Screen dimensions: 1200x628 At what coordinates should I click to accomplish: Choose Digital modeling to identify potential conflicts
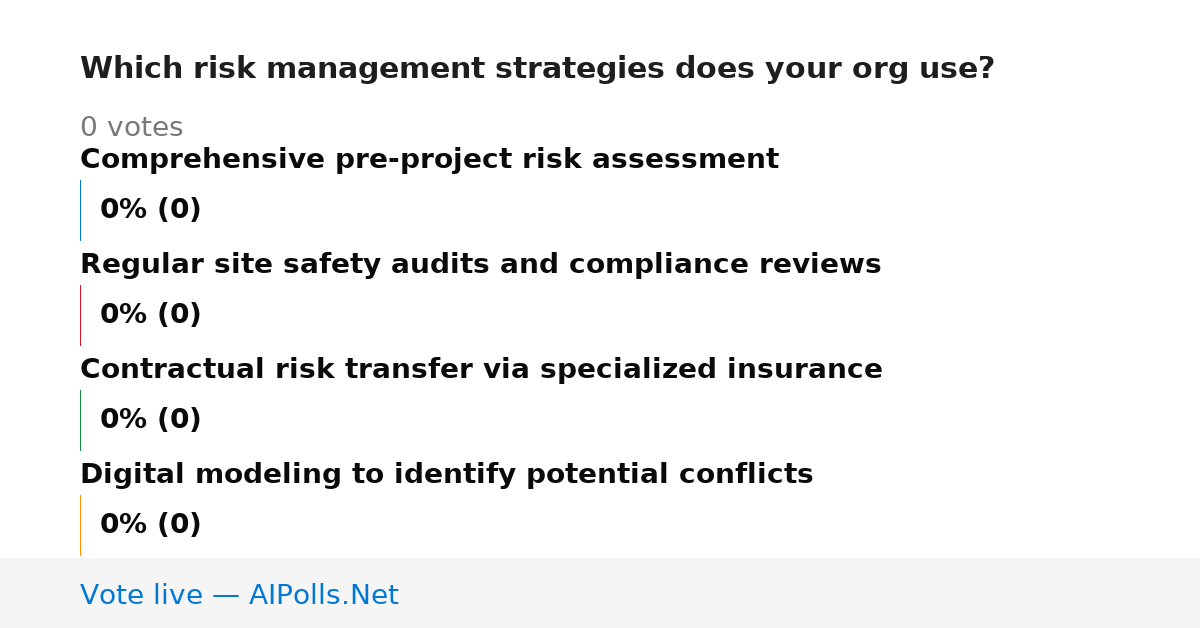point(446,475)
